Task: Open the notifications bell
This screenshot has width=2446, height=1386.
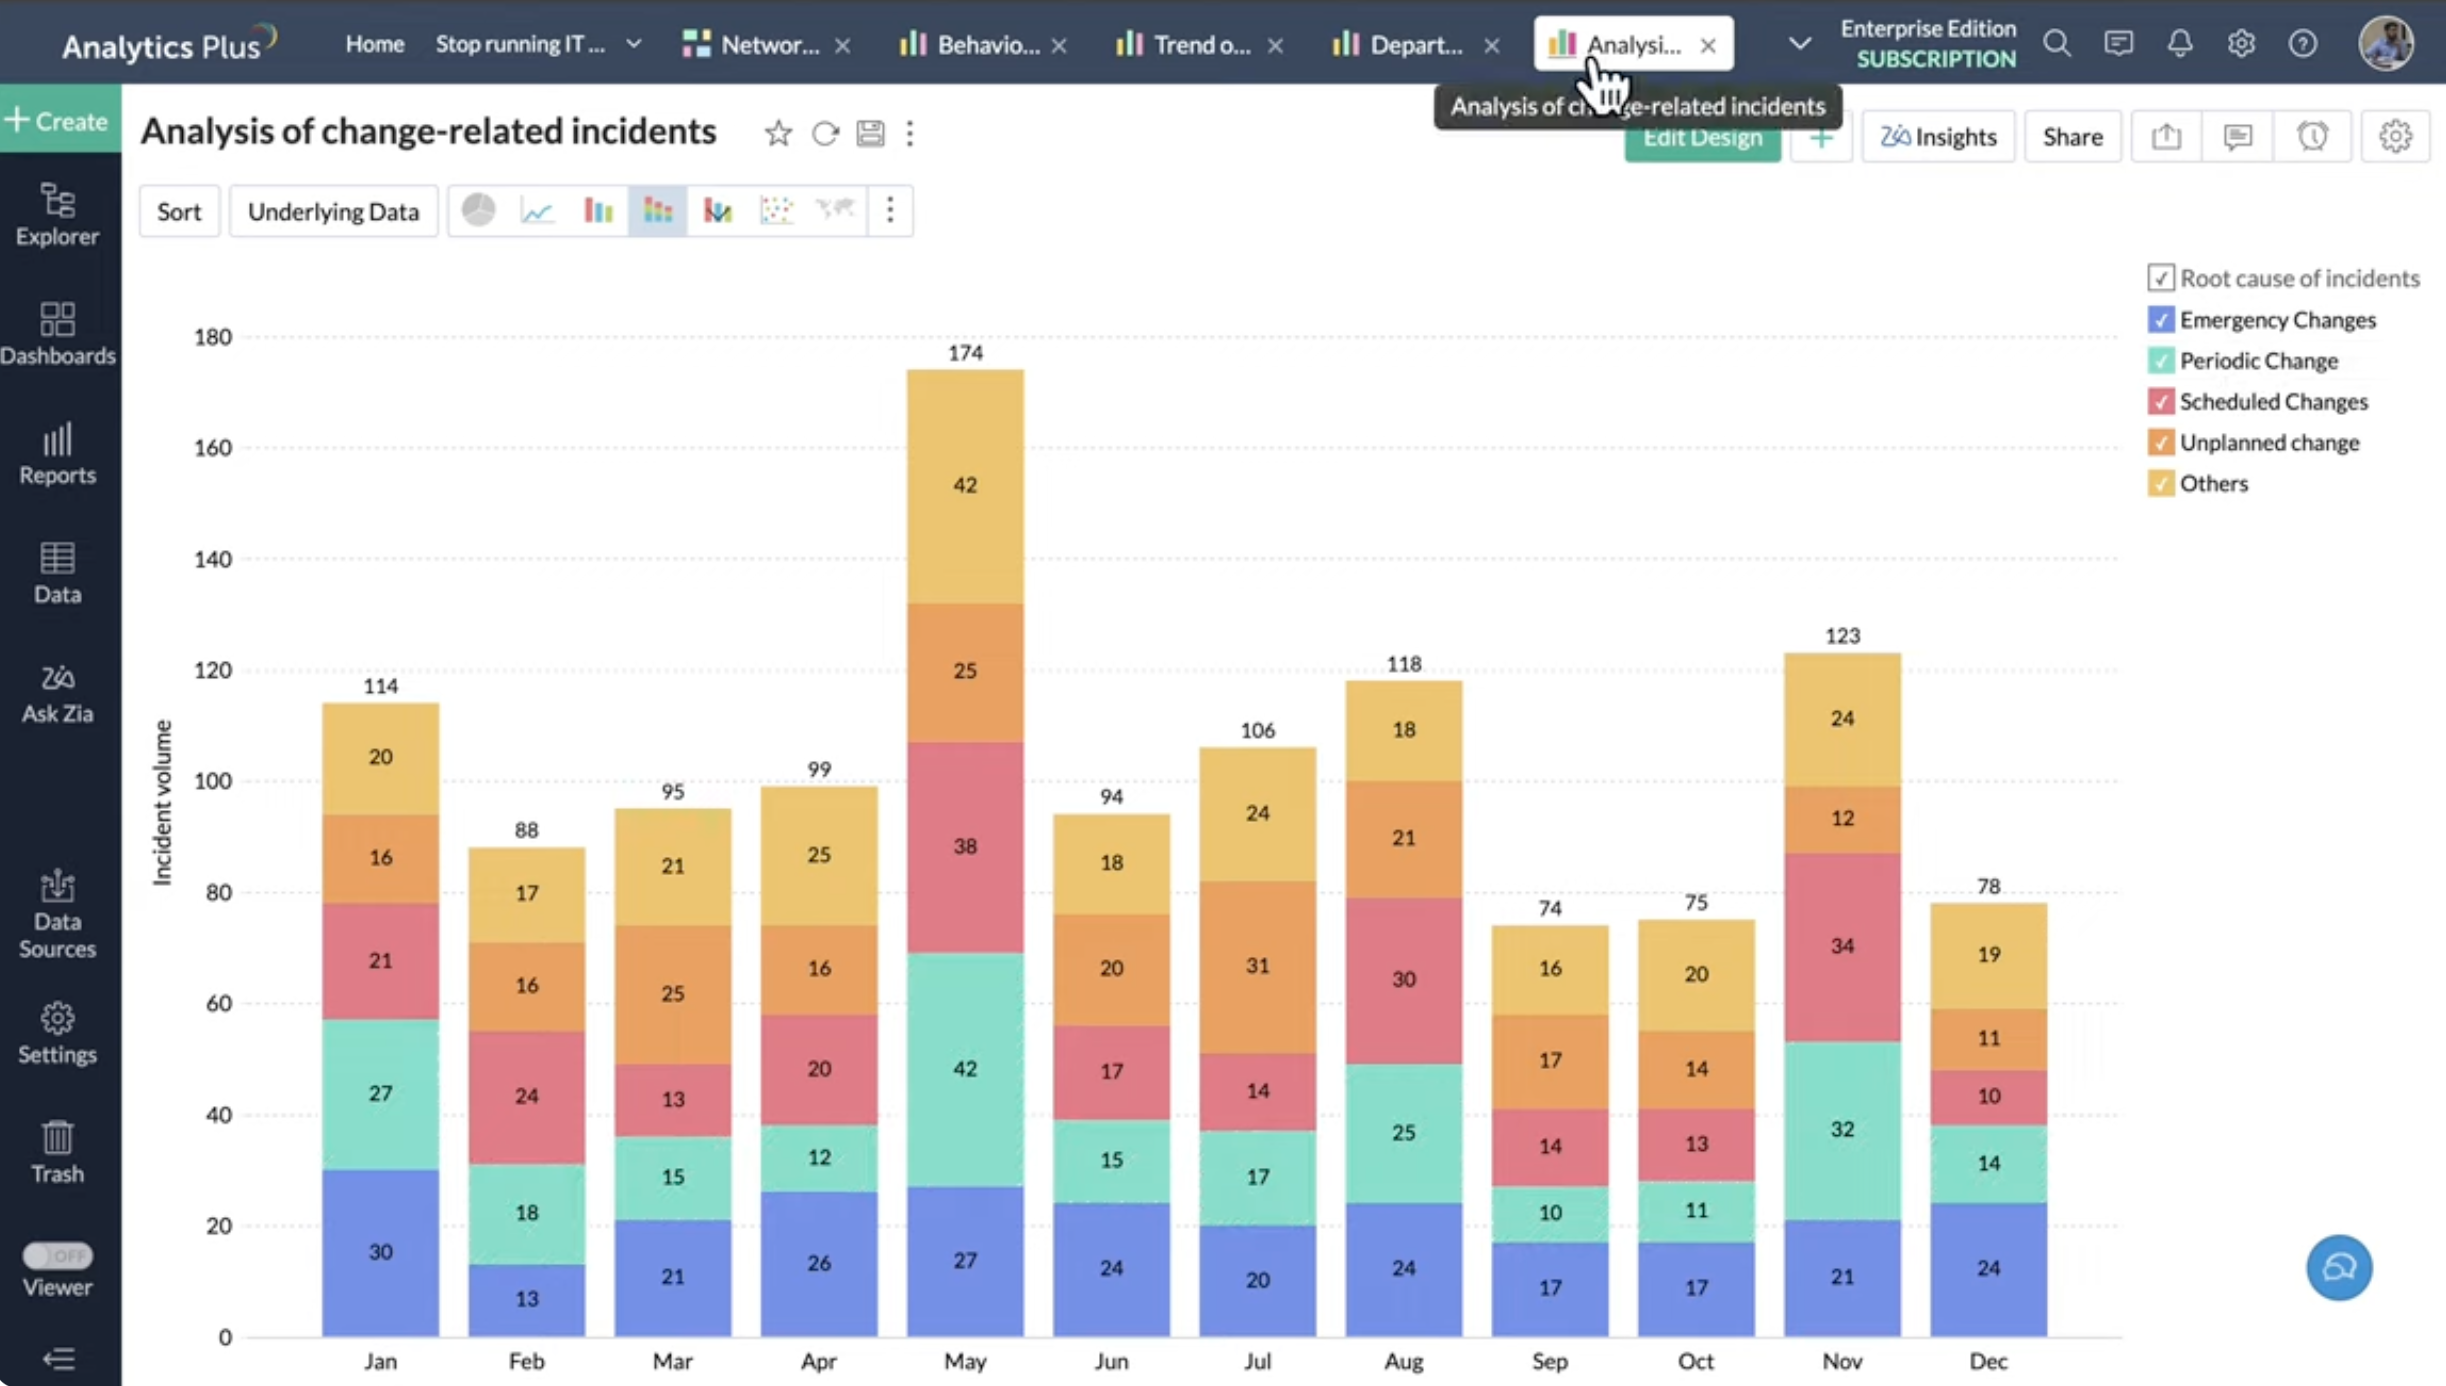Action: 2179,44
